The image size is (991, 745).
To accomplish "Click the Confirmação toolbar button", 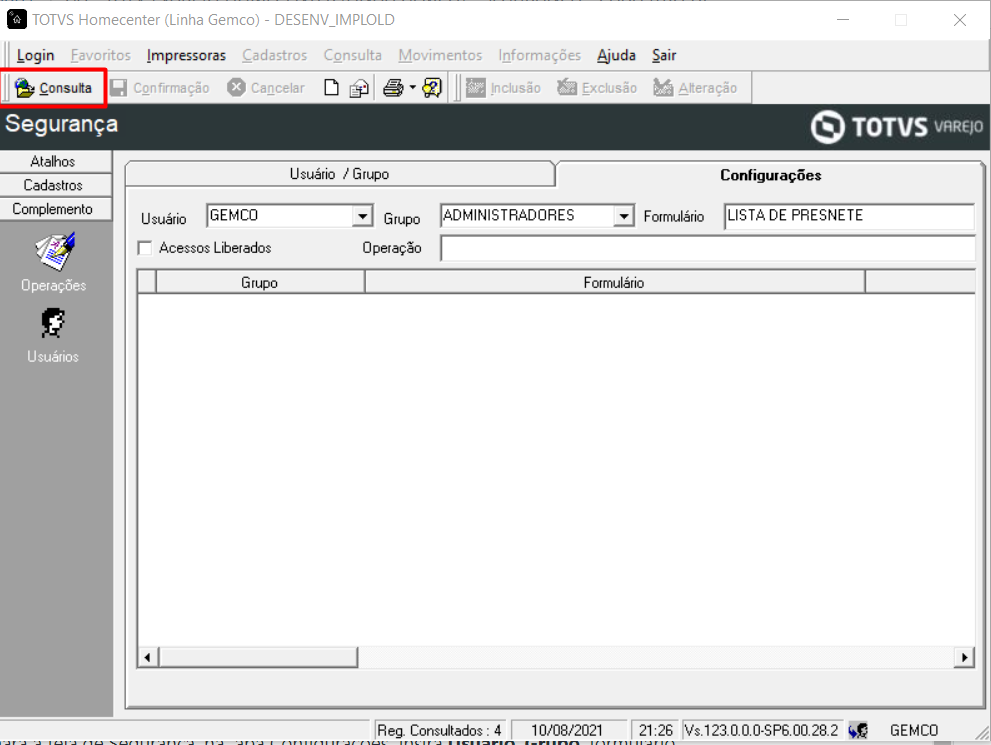I will click(160, 88).
